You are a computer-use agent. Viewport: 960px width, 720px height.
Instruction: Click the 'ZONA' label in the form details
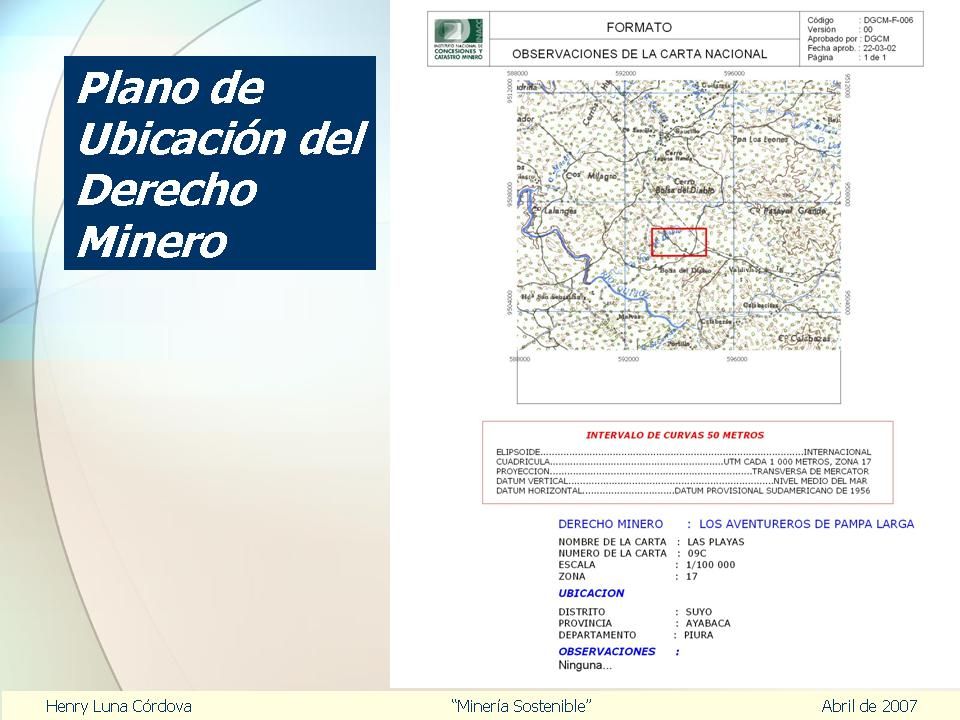(x=572, y=577)
